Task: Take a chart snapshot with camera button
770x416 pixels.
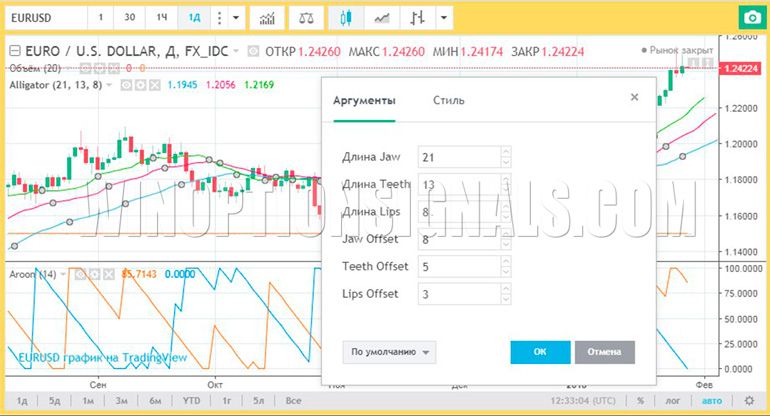Action: tap(750, 18)
